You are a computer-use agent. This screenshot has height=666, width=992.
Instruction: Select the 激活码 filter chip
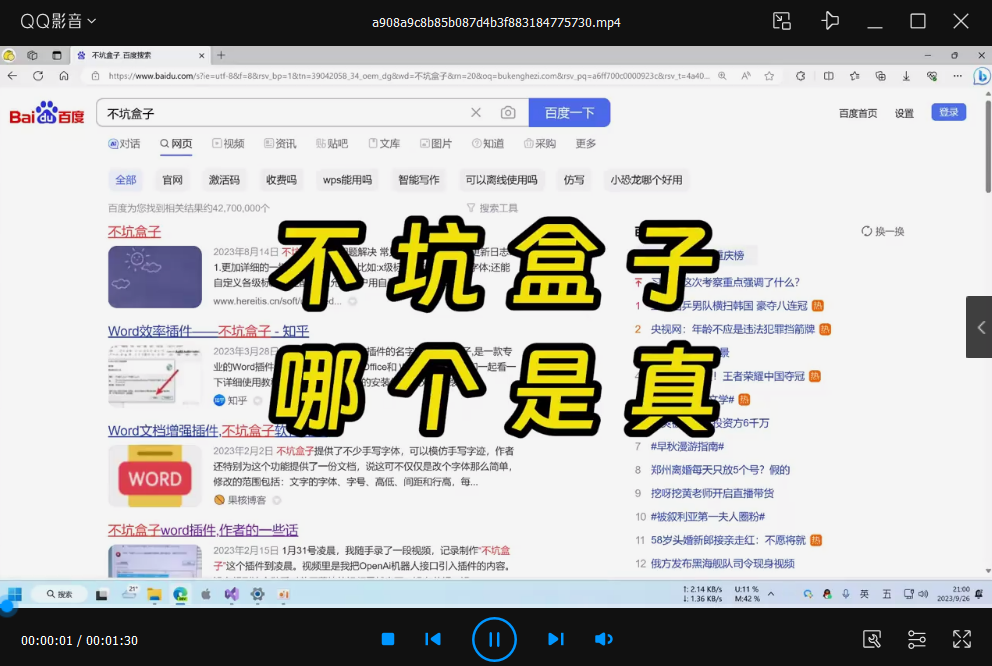click(224, 180)
